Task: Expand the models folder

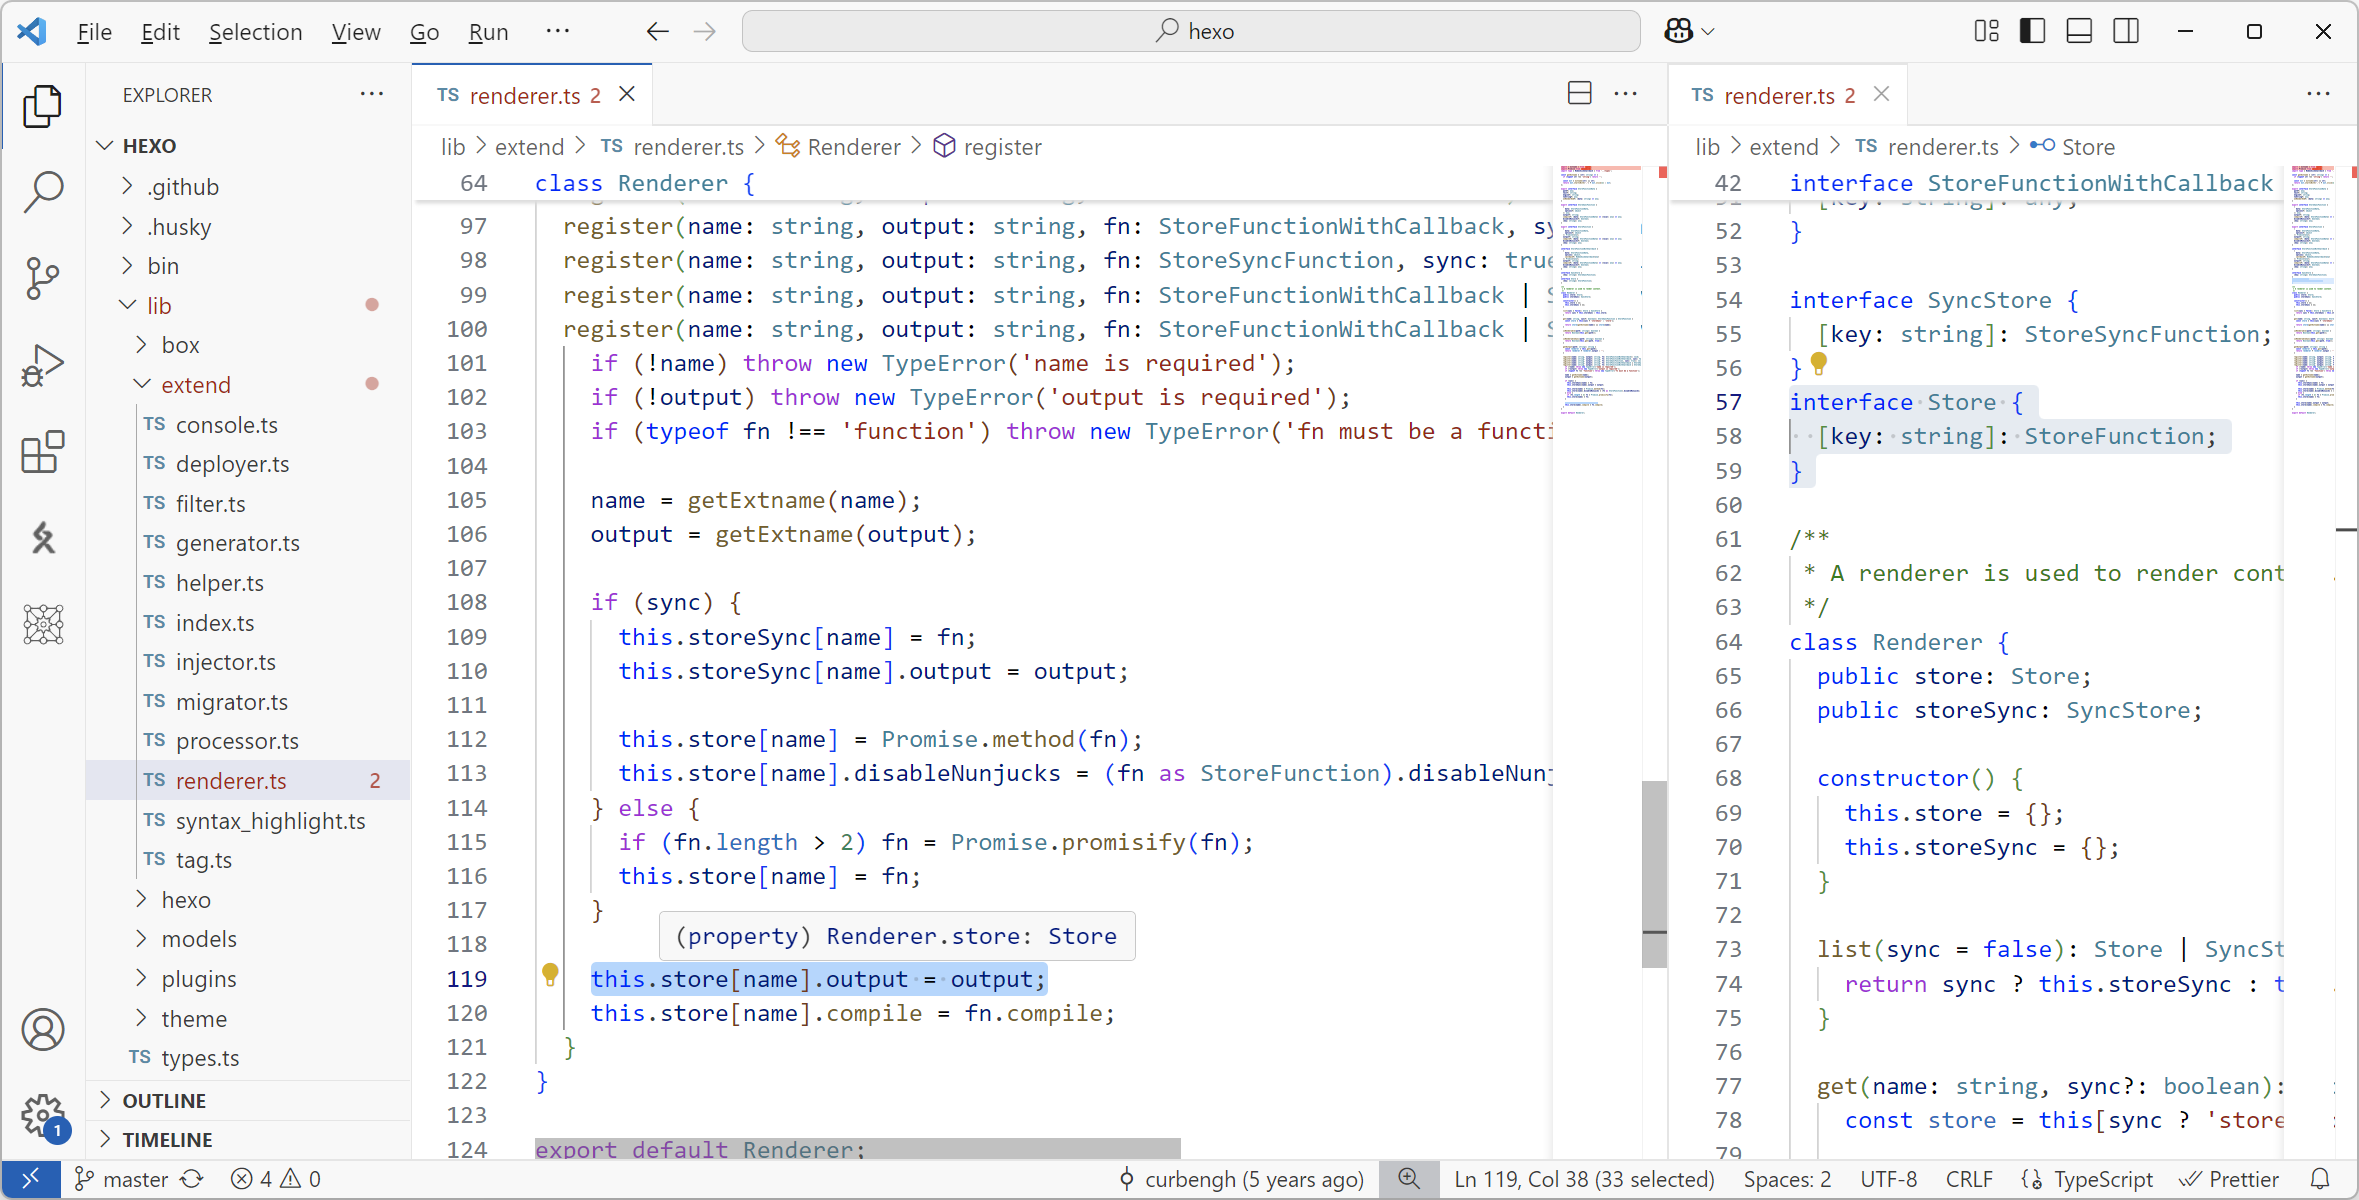Action: pyautogui.click(x=199, y=939)
